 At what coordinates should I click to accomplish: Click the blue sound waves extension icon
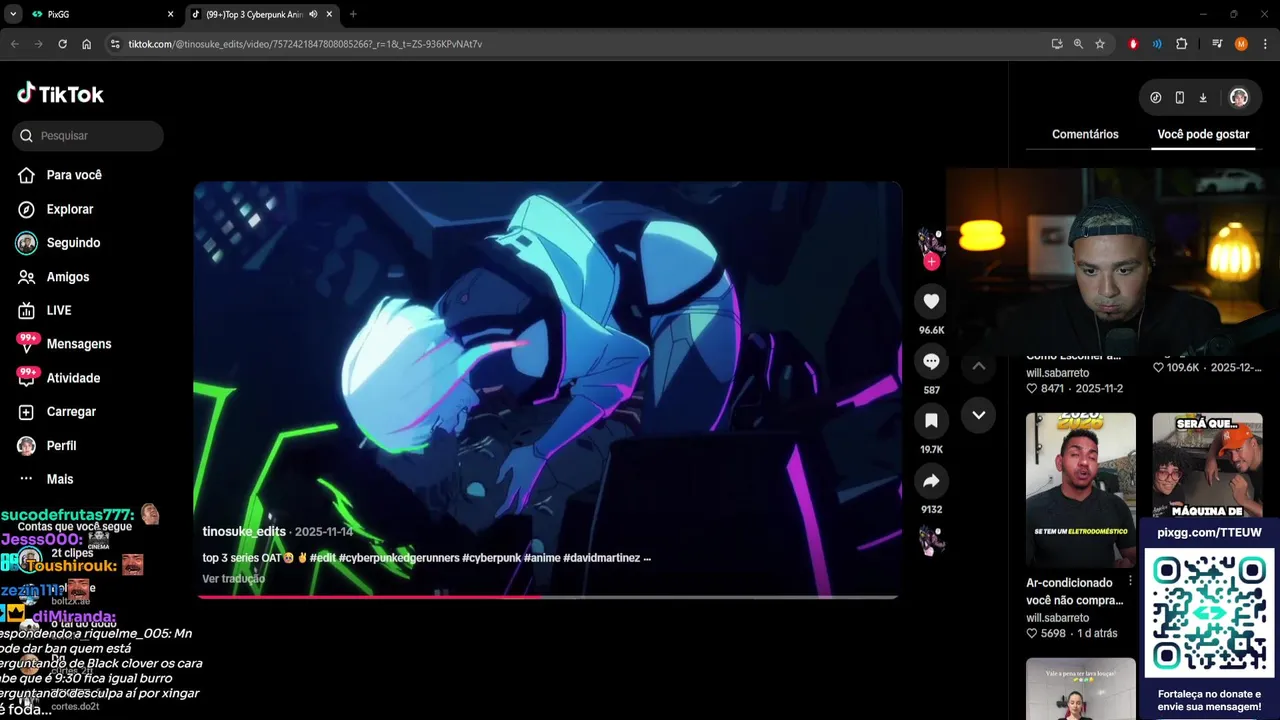(x=1157, y=44)
